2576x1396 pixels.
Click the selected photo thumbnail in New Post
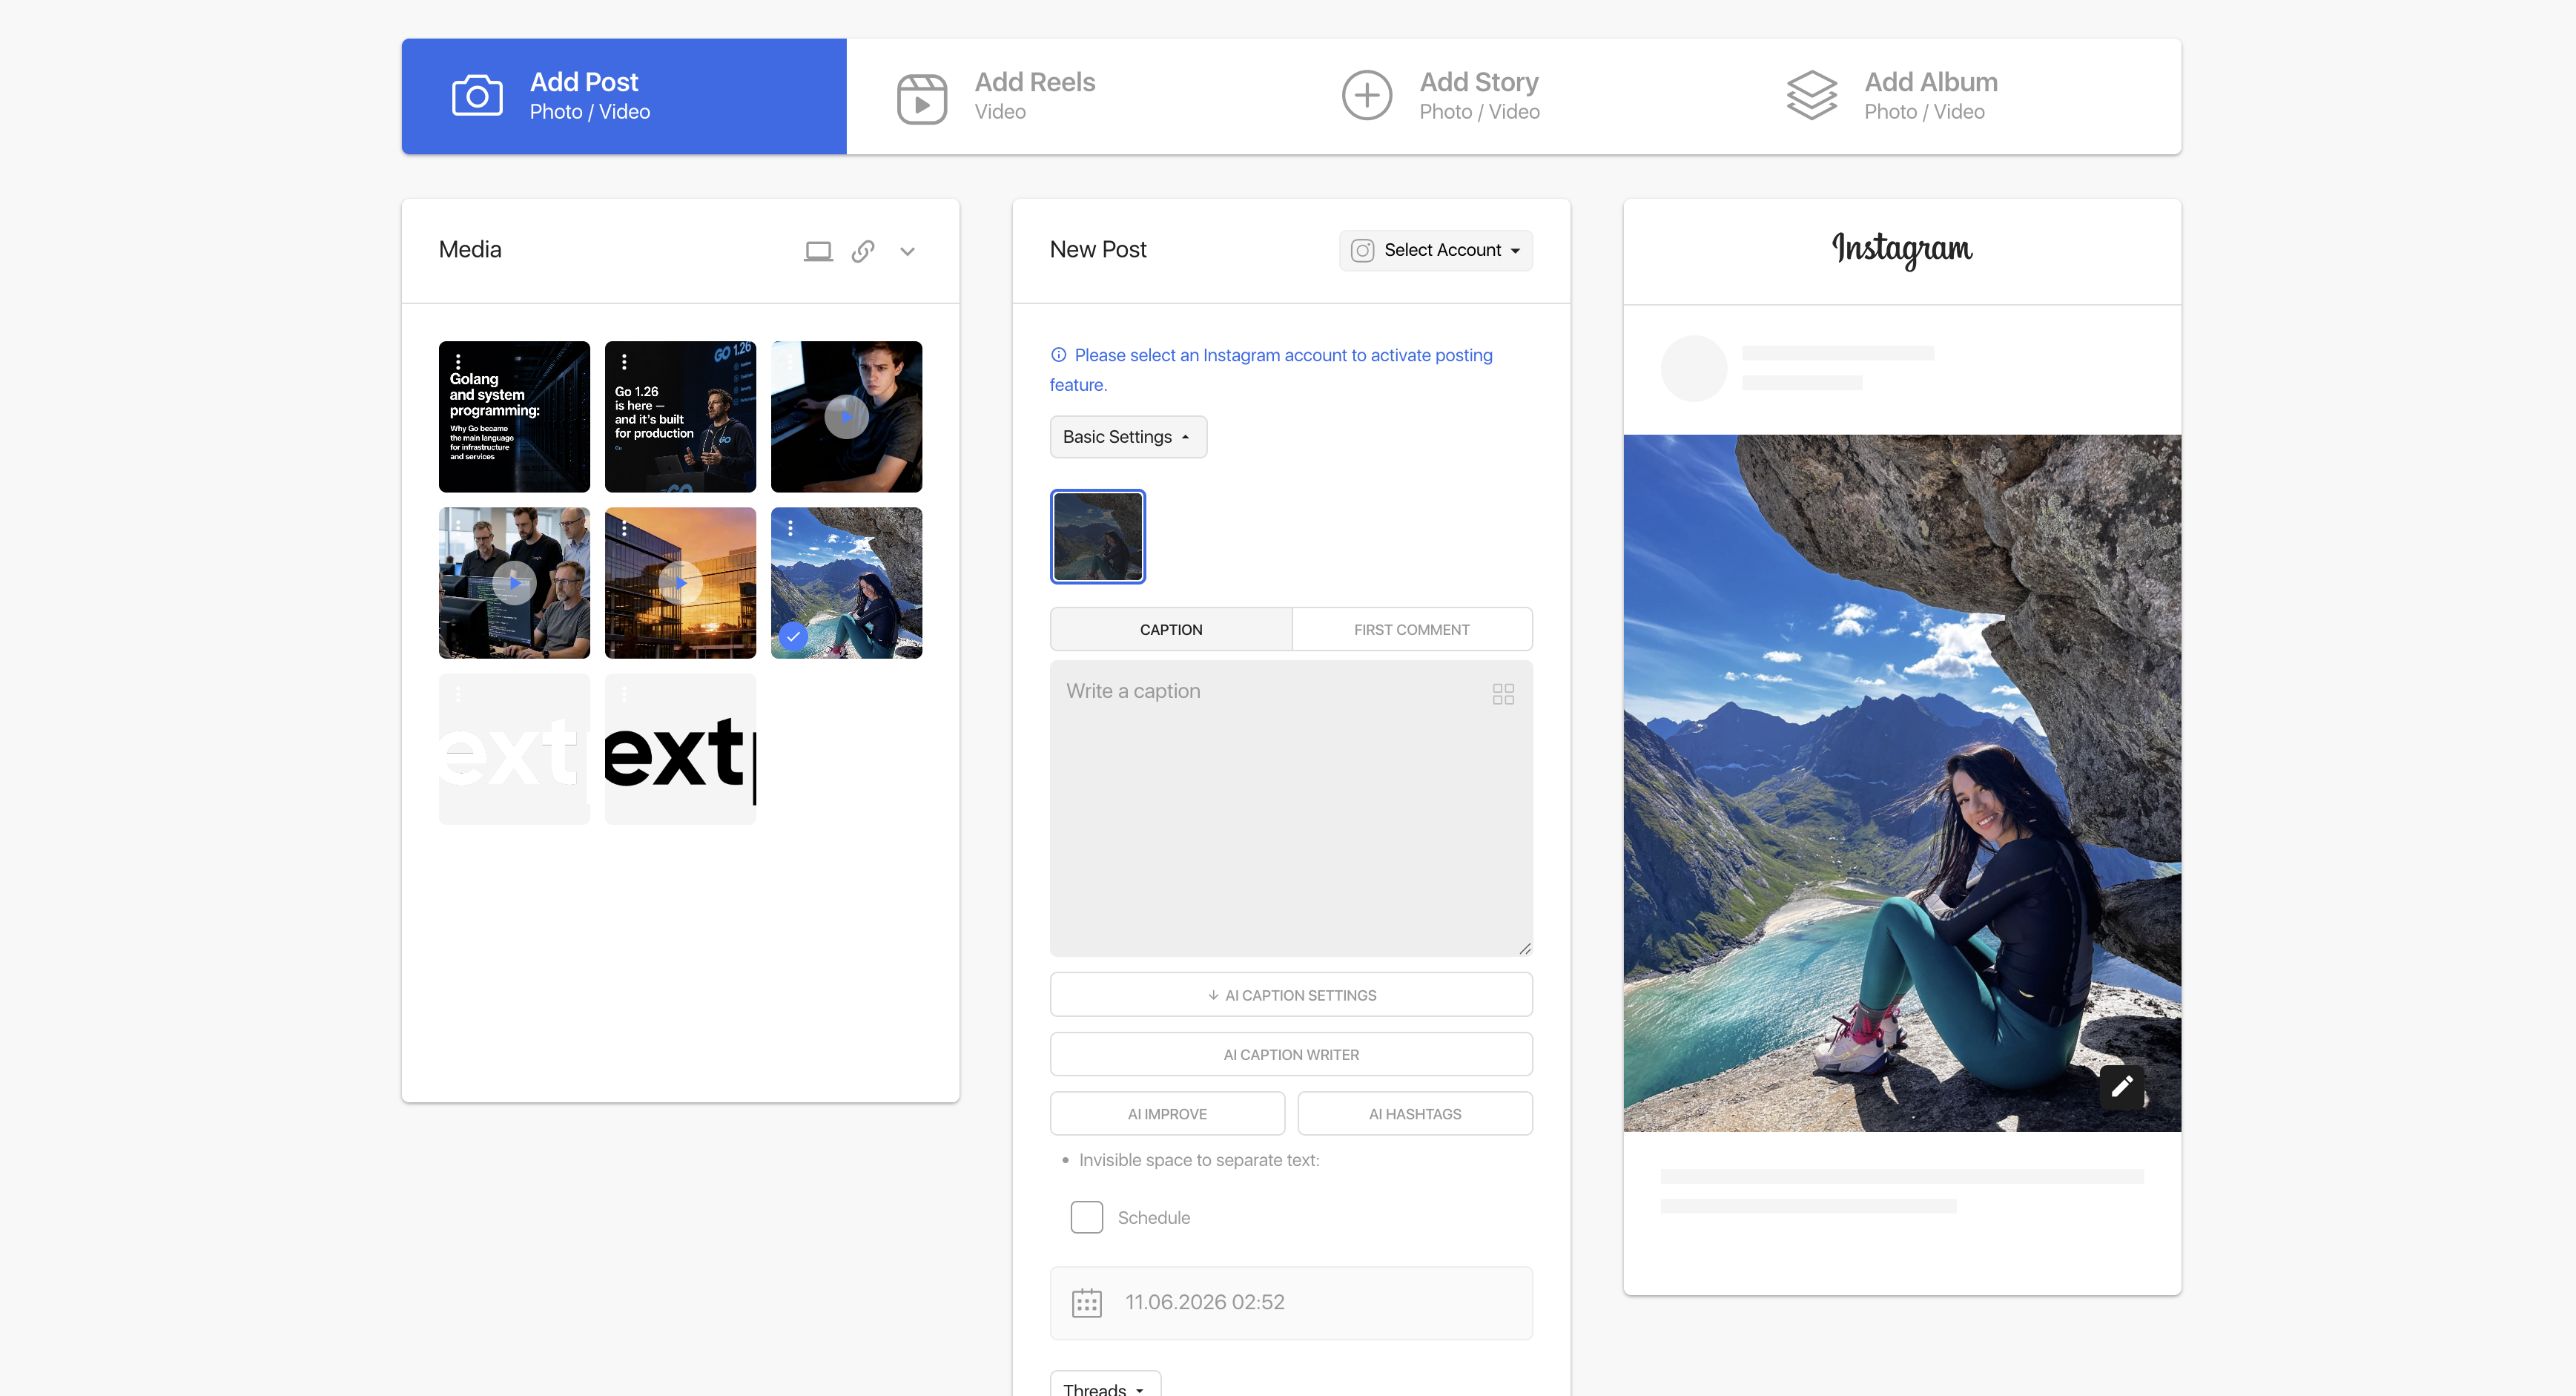click(1097, 536)
